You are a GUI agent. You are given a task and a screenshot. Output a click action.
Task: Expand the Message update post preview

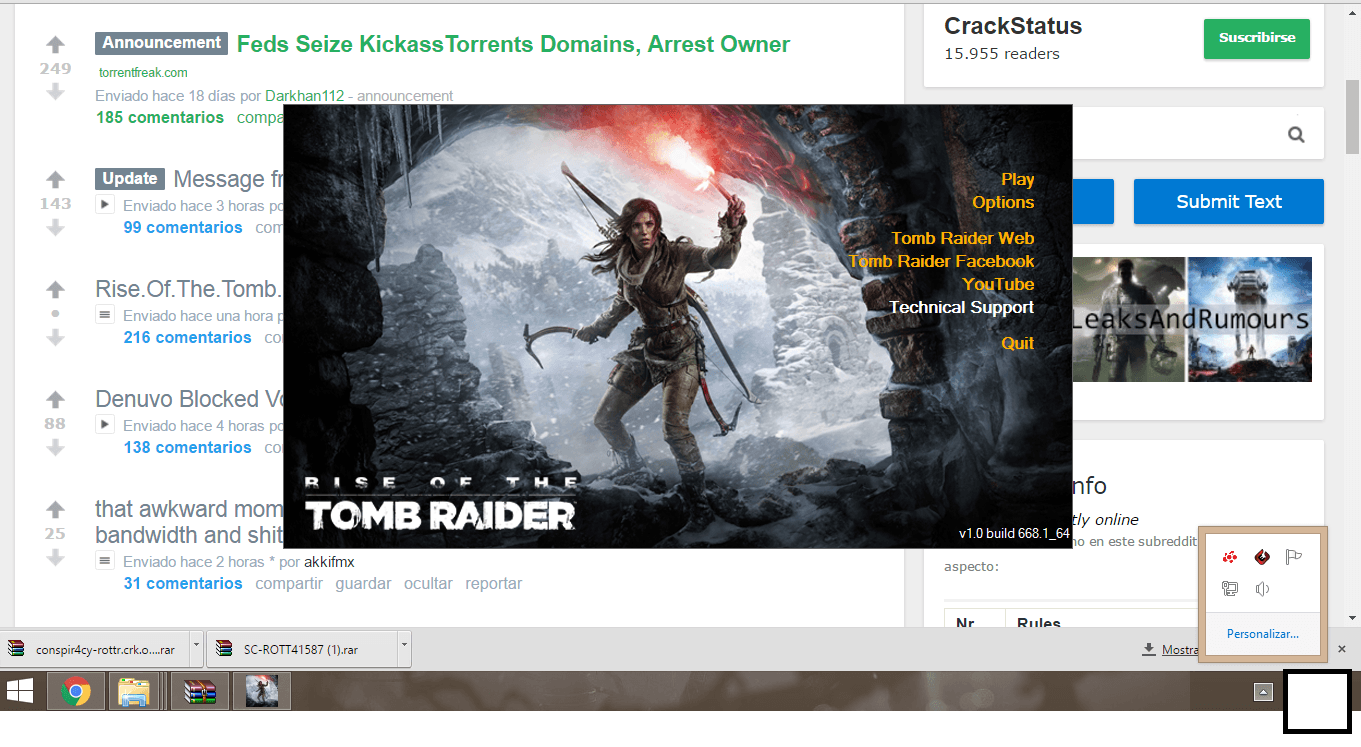[x=104, y=205]
